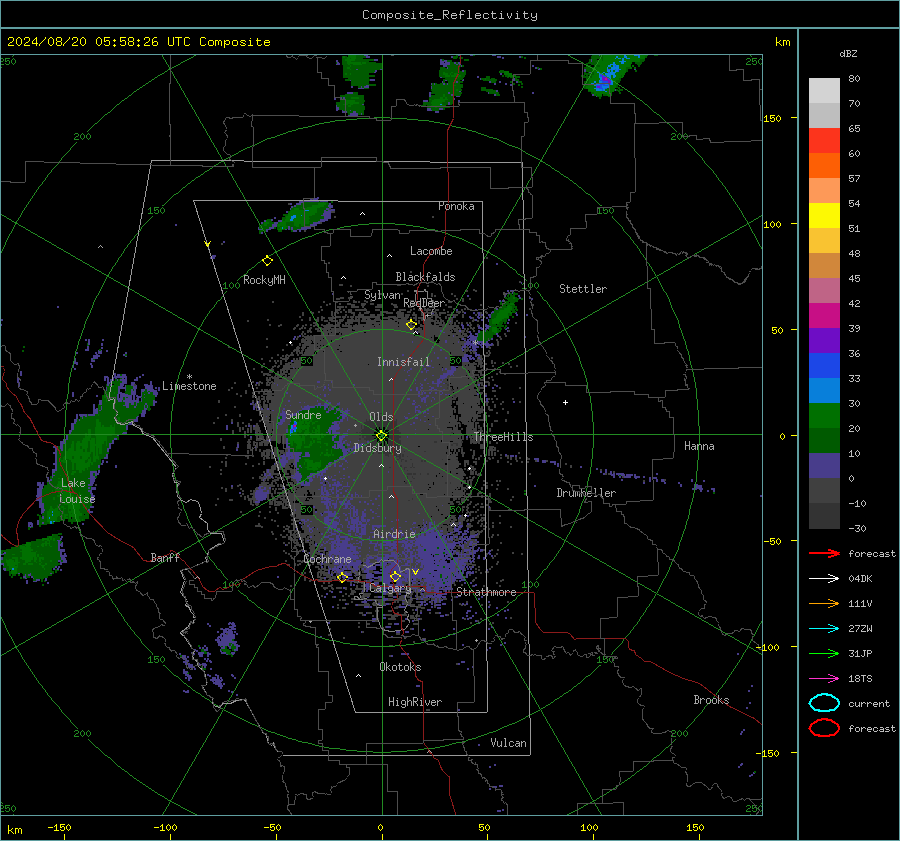Click the 33 dBZ blue color swatch
Screen dimensions: 900x841
(824, 366)
